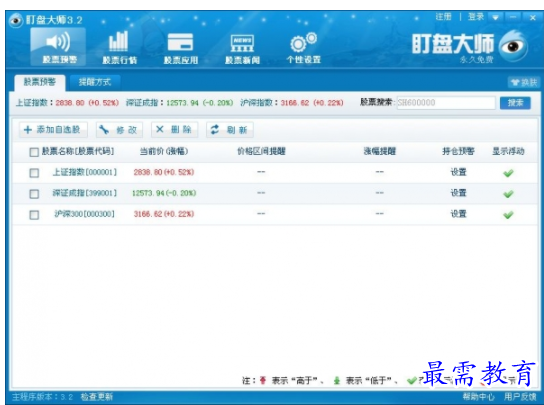Click the 显示浮动 column header
Image resolution: width=544 pixels, height=405 pixels.
(x=508, y=151)
